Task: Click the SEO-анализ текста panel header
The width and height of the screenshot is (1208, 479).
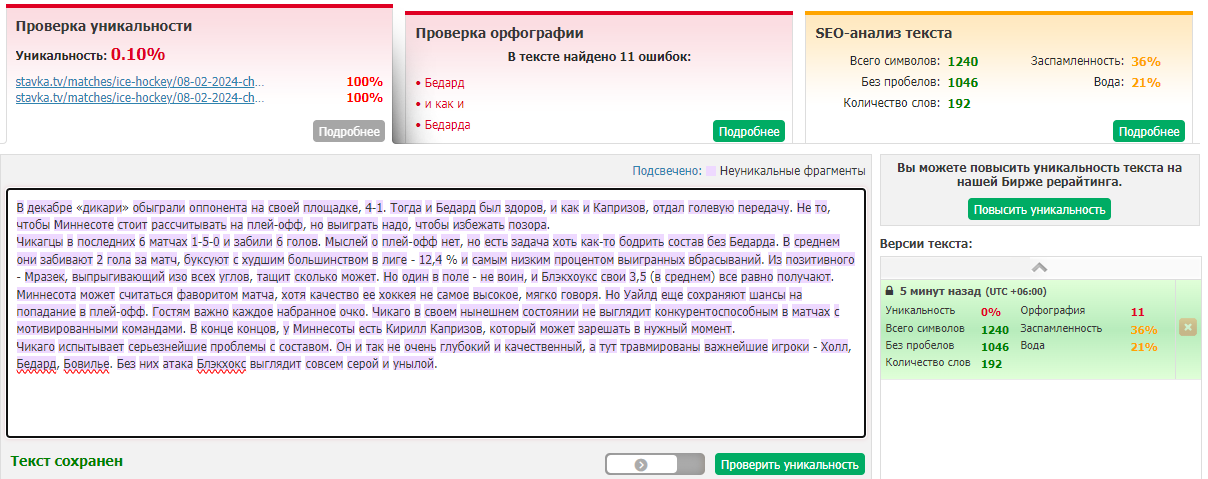Action: [884, 33]
